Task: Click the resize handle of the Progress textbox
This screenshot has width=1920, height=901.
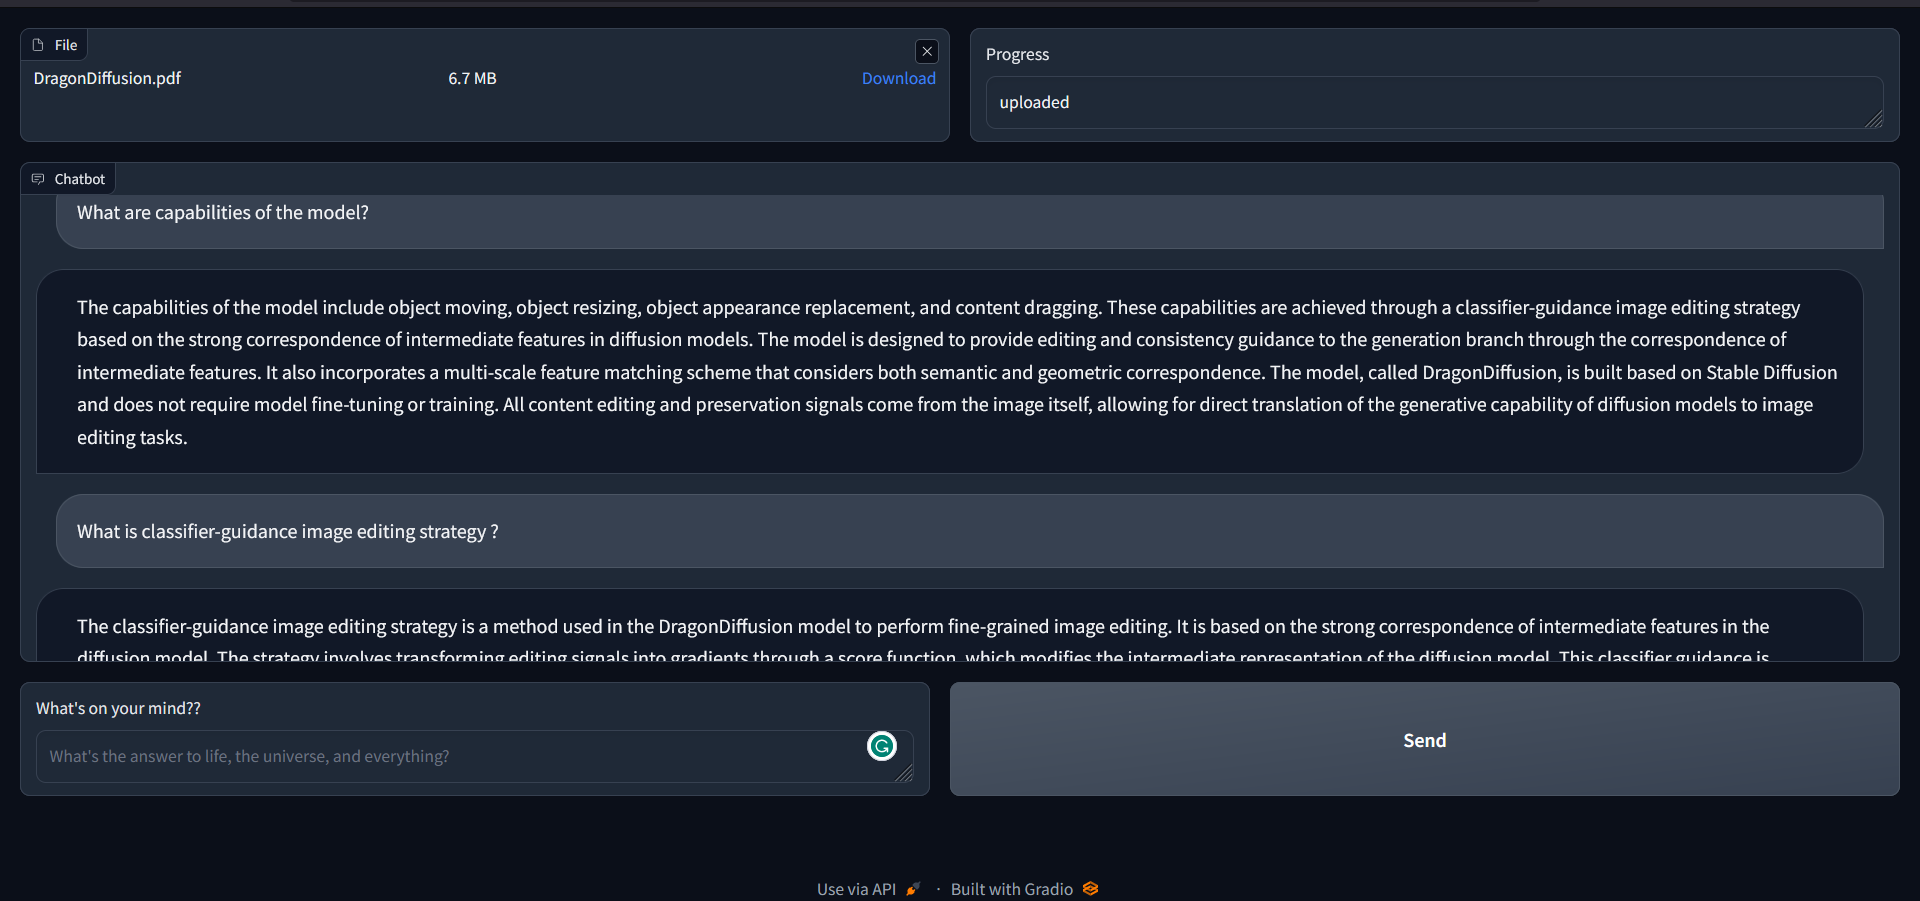Action: (1874, 119)
